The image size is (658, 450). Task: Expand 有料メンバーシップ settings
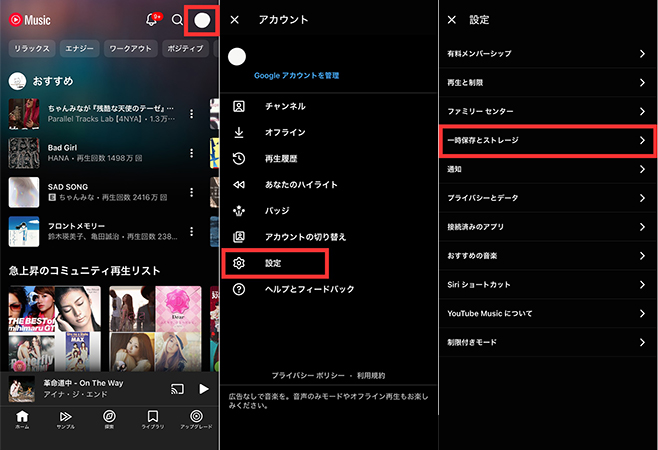point(548,54)
